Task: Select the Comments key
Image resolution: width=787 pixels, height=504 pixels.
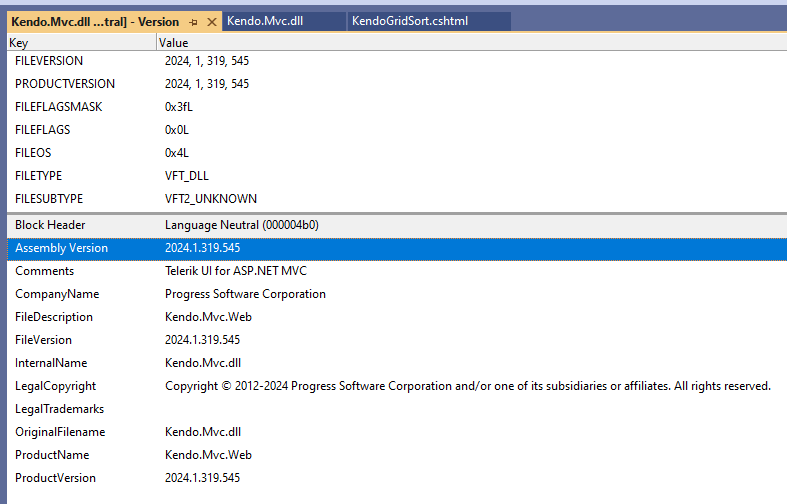Action: click(45, 271)
